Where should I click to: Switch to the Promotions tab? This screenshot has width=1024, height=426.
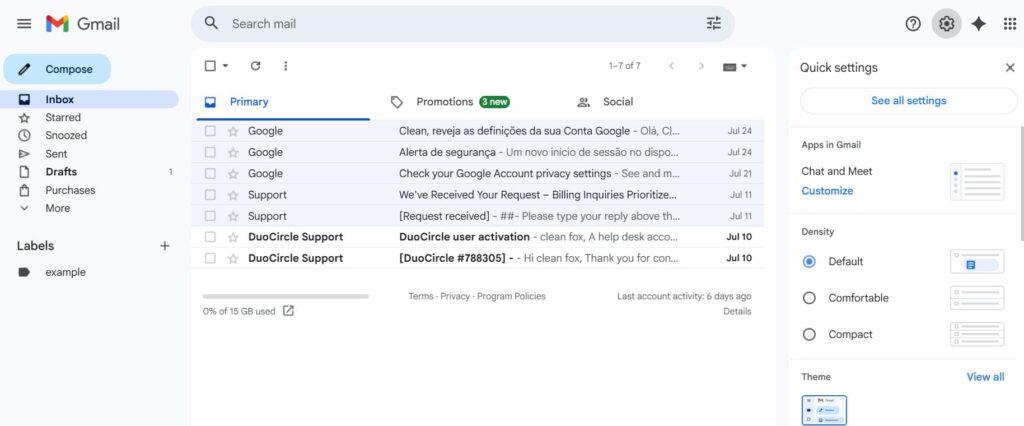tap(463, 102)
